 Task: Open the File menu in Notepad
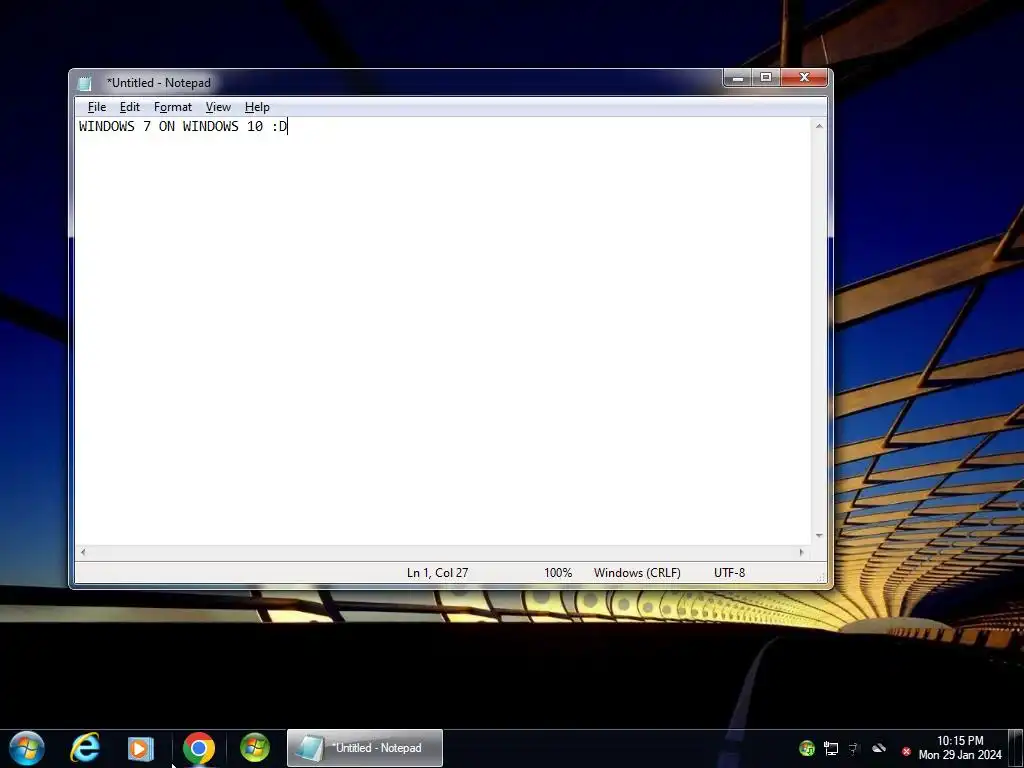coord(97,107)
